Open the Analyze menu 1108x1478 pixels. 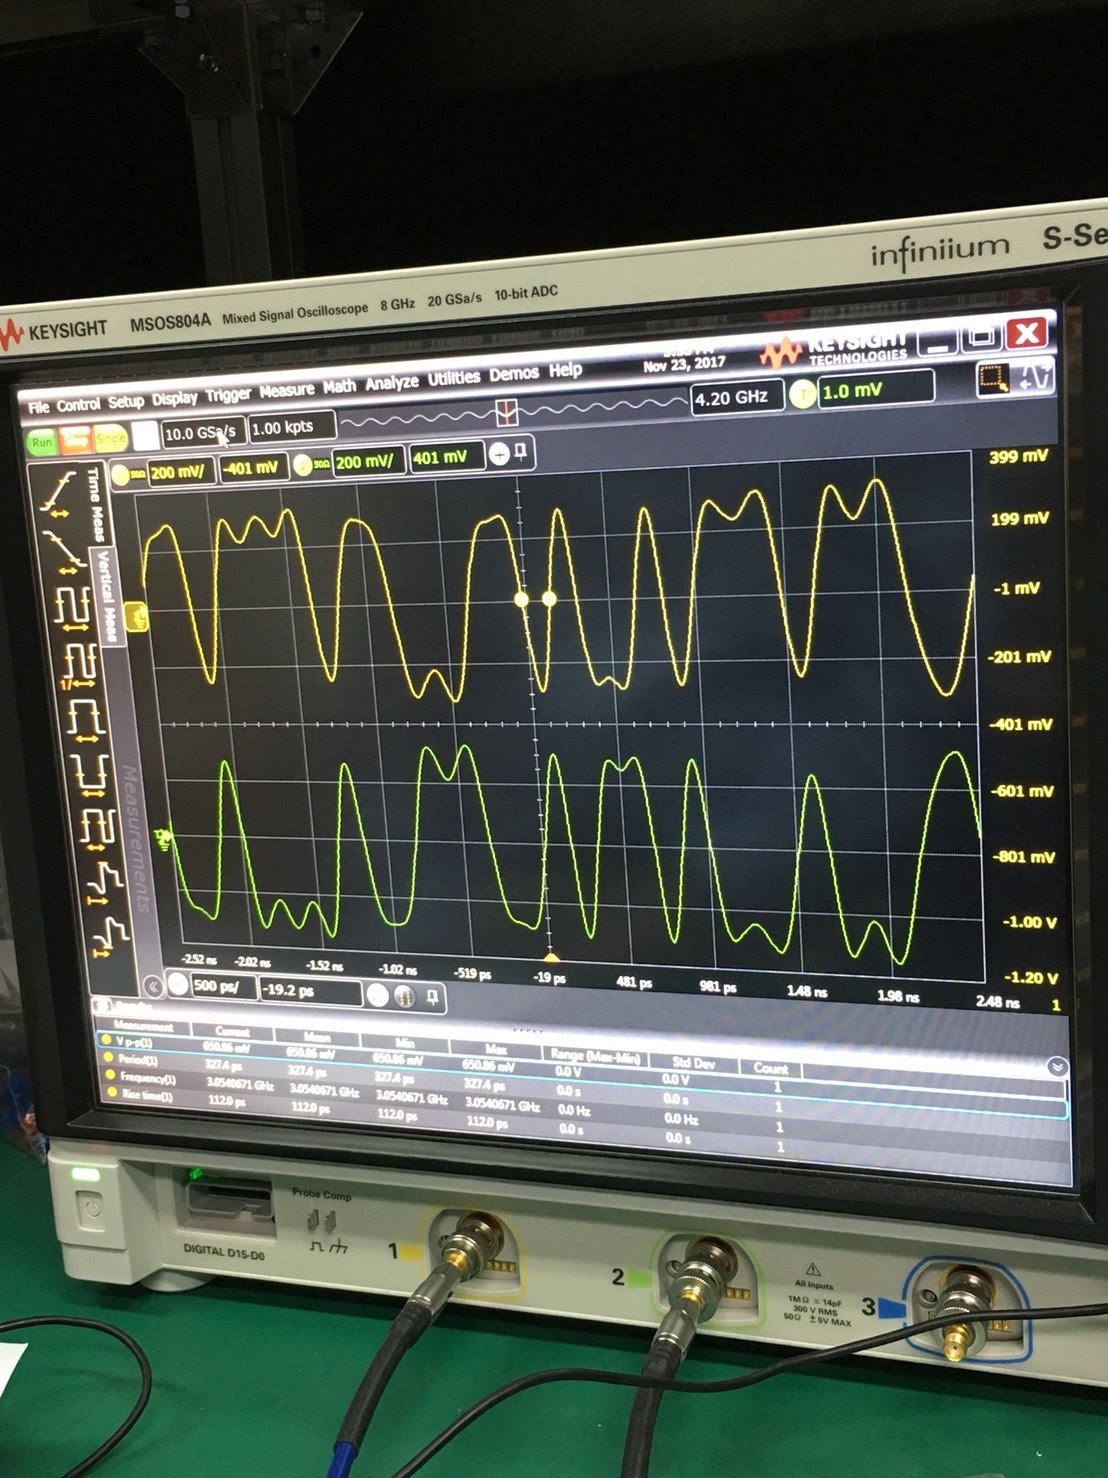[391, 383]
